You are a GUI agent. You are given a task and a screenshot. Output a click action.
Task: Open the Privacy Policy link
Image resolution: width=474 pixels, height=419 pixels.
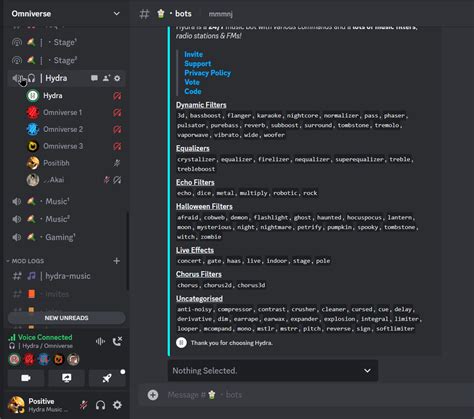point(207,73)
